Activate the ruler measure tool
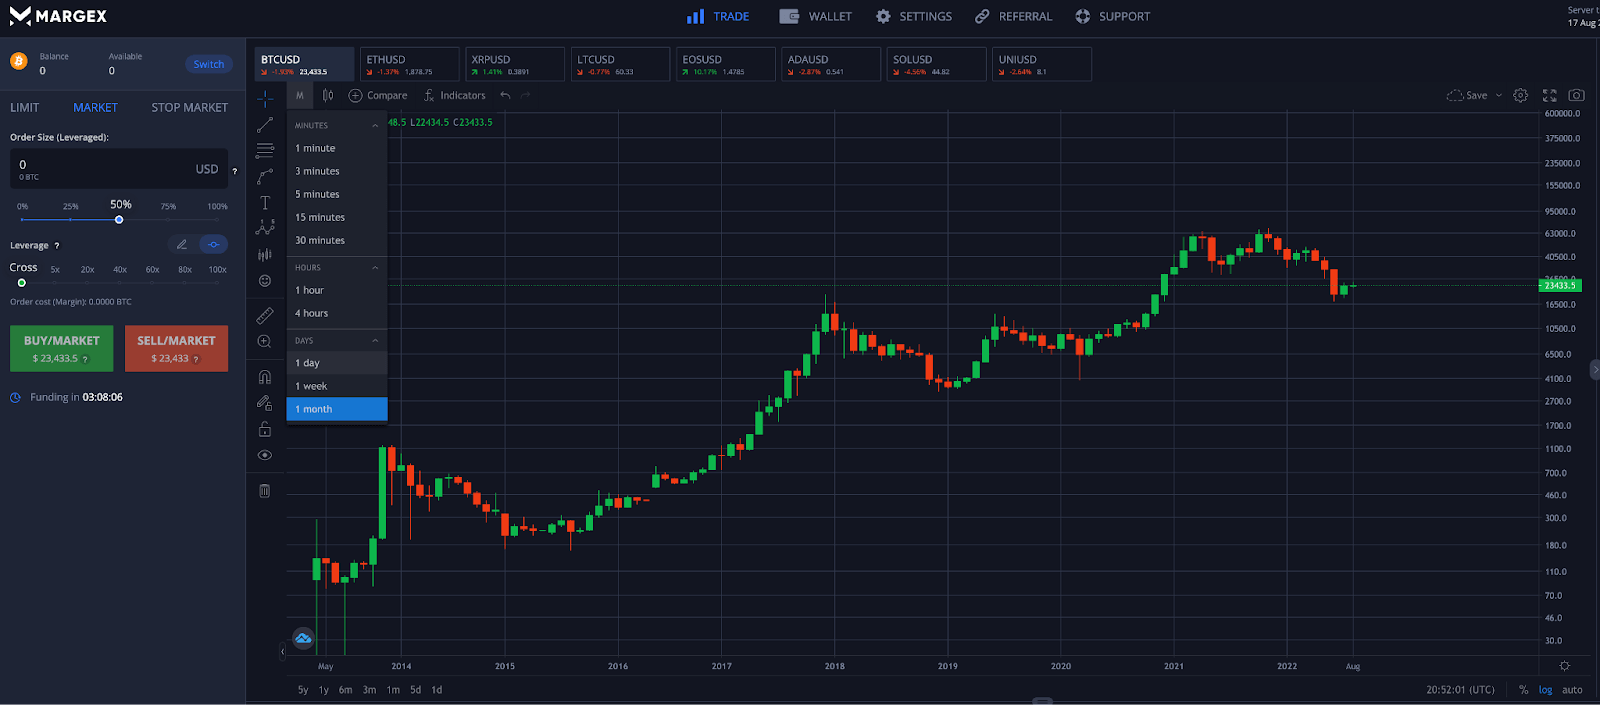This screenshot has width=1600, height=705. click(x=265, y=315)
